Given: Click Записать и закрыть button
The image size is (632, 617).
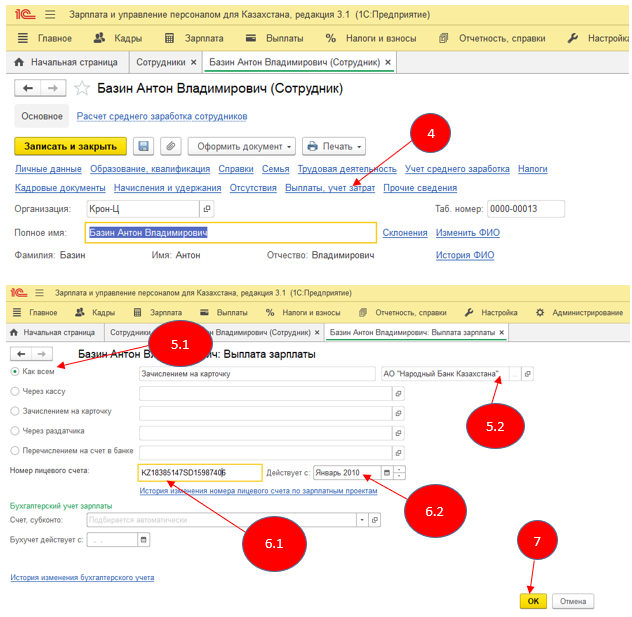Looking at the screenshot, I should pyautogui.click(x=71, y=146).
